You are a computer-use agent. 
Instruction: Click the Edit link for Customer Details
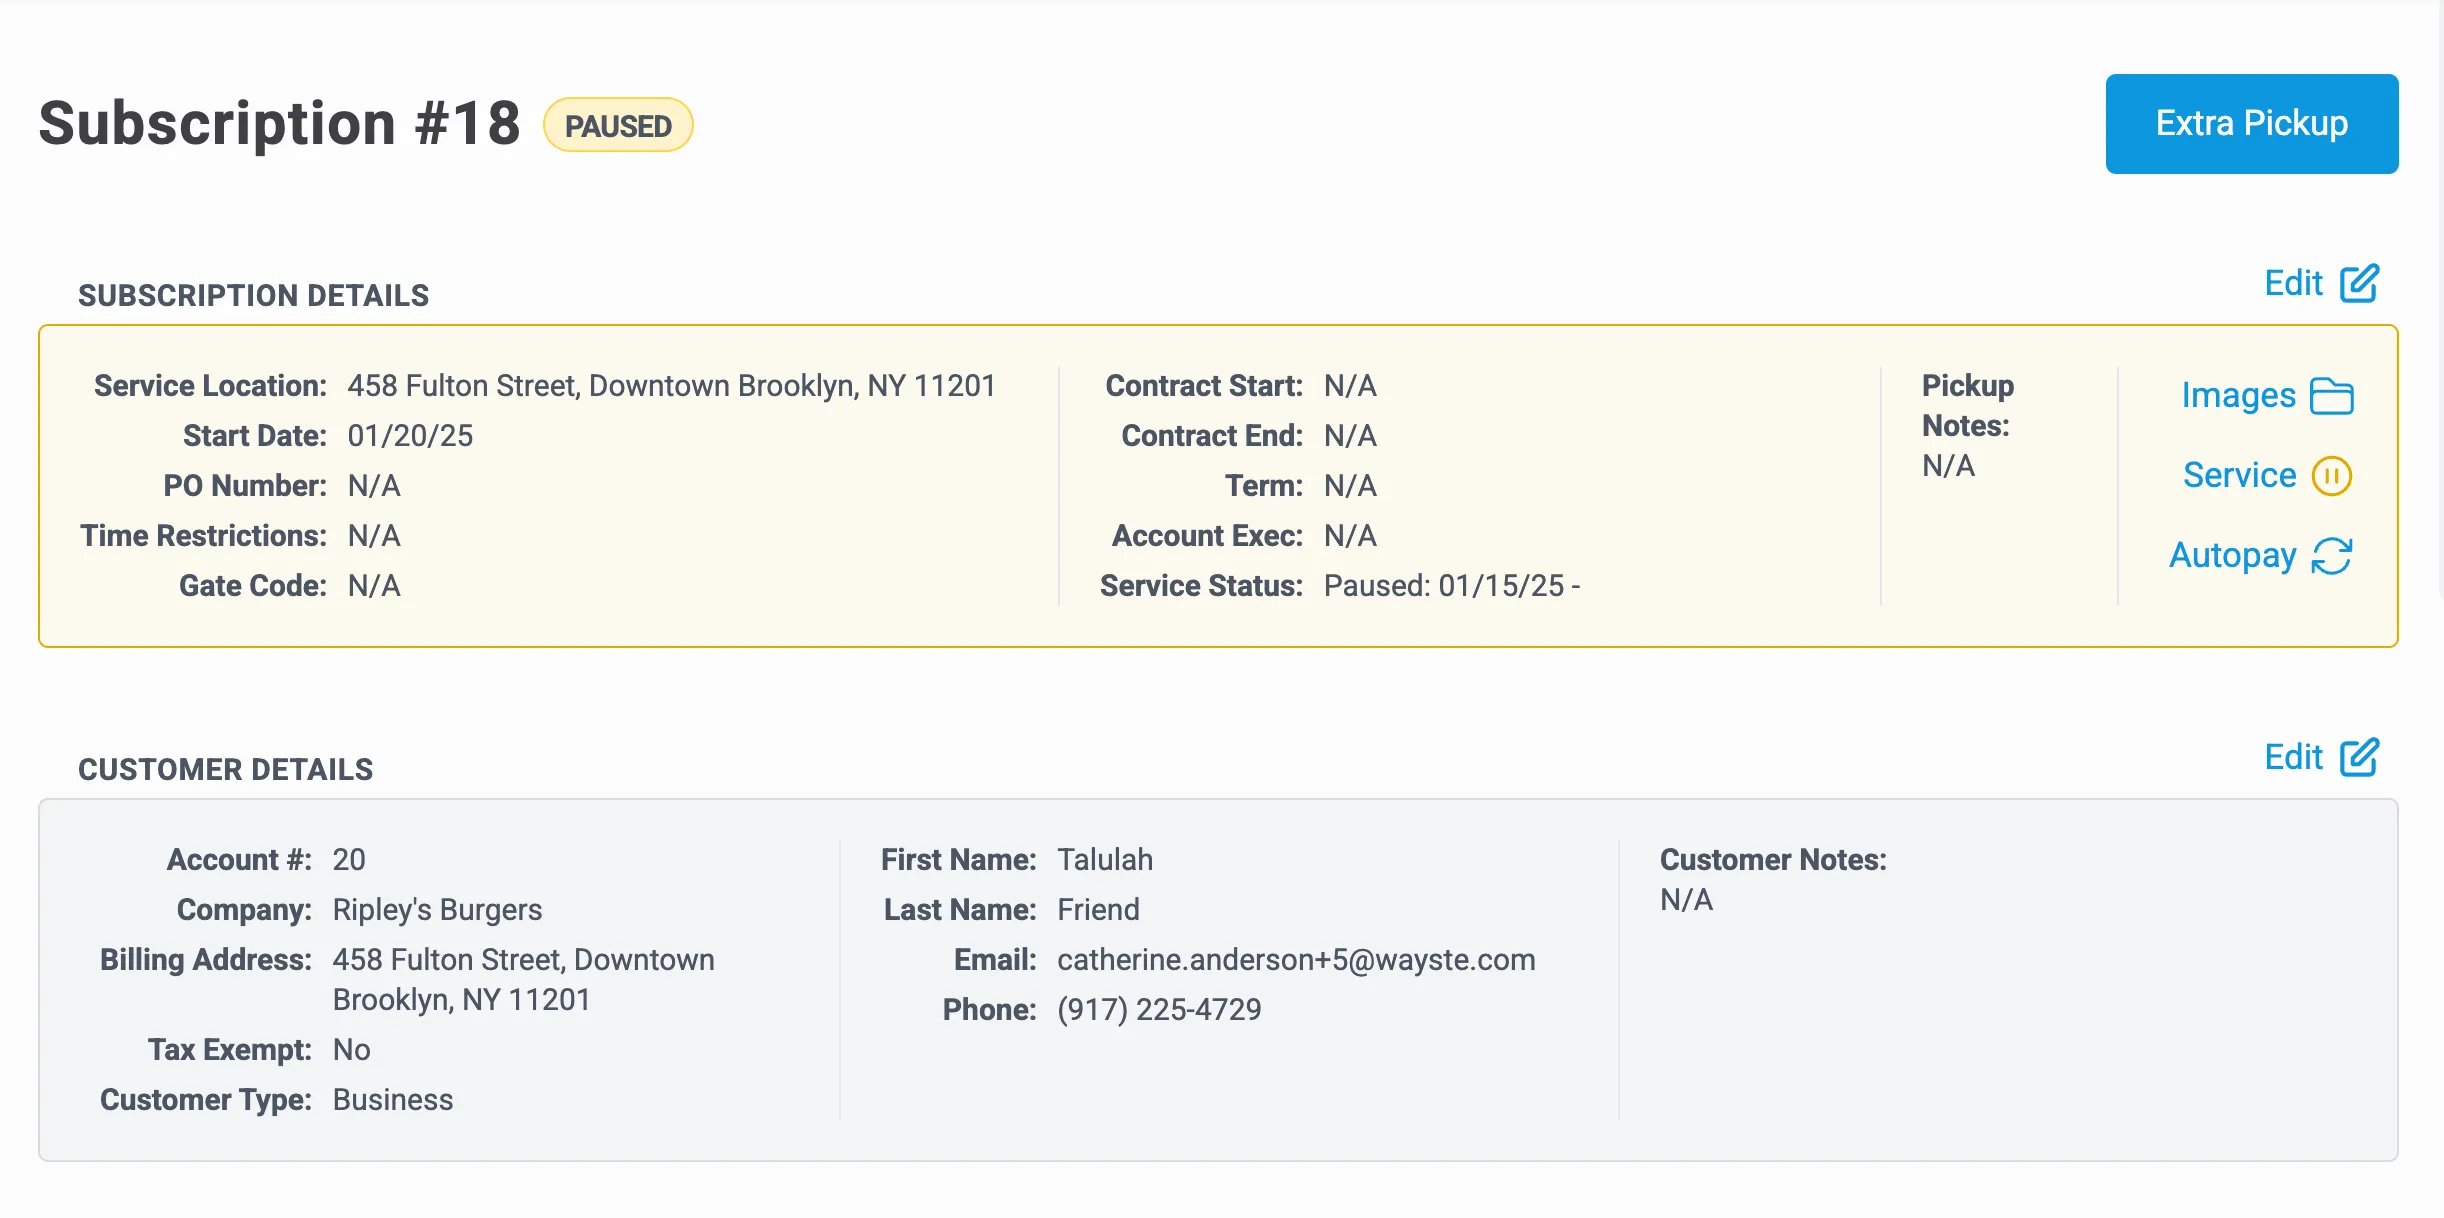click(2293, 758)
